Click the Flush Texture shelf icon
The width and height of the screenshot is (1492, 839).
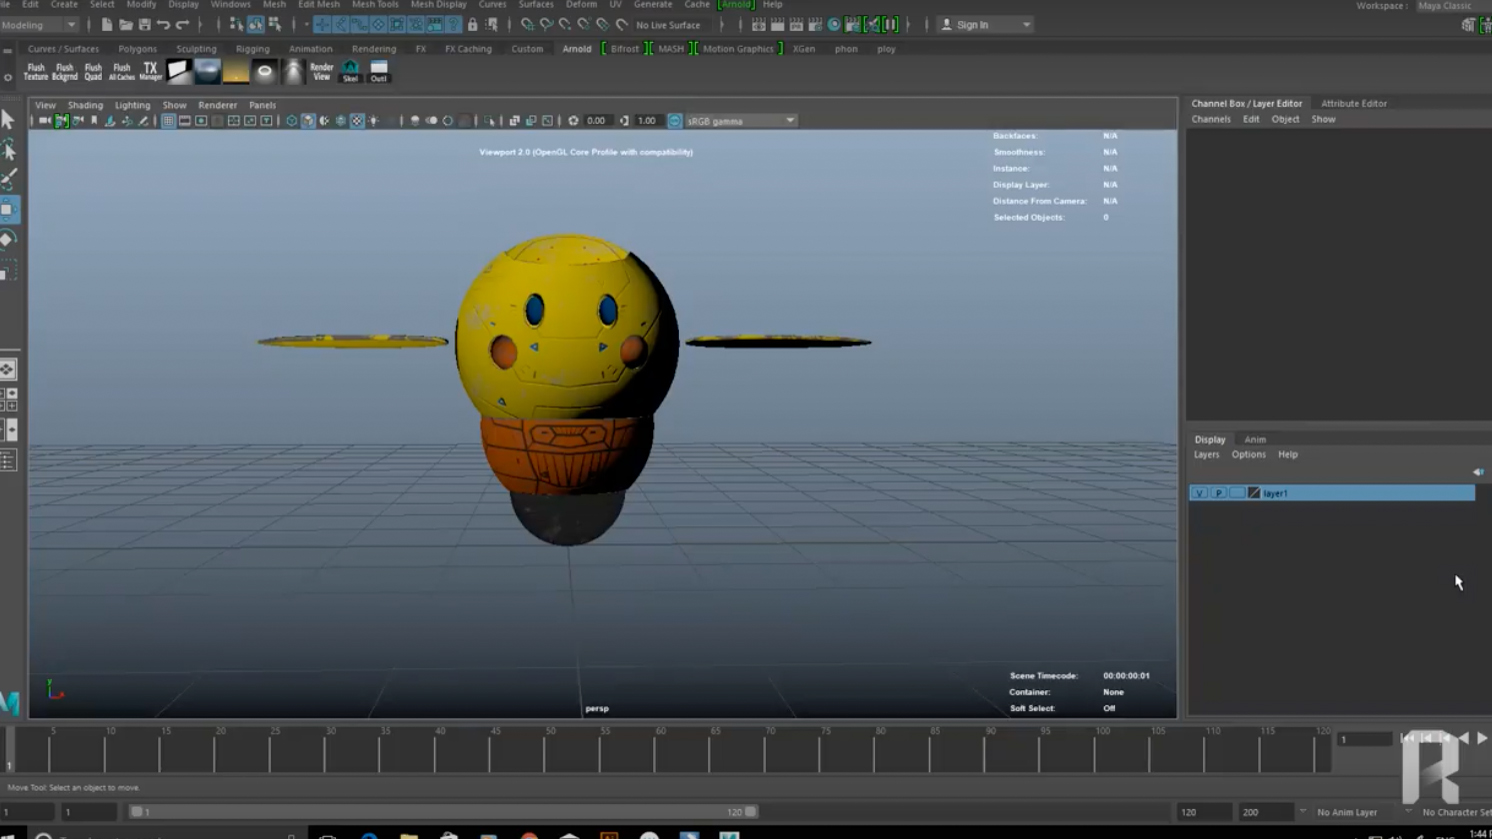[35, 71]
